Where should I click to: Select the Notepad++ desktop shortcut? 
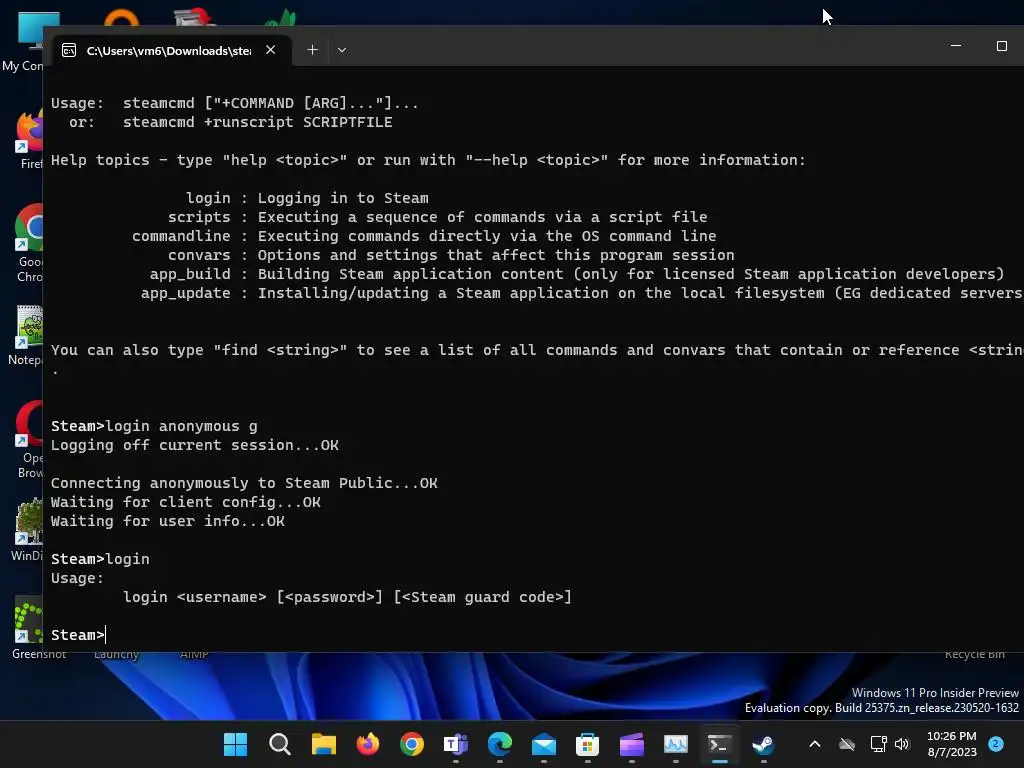coord(26,334)
